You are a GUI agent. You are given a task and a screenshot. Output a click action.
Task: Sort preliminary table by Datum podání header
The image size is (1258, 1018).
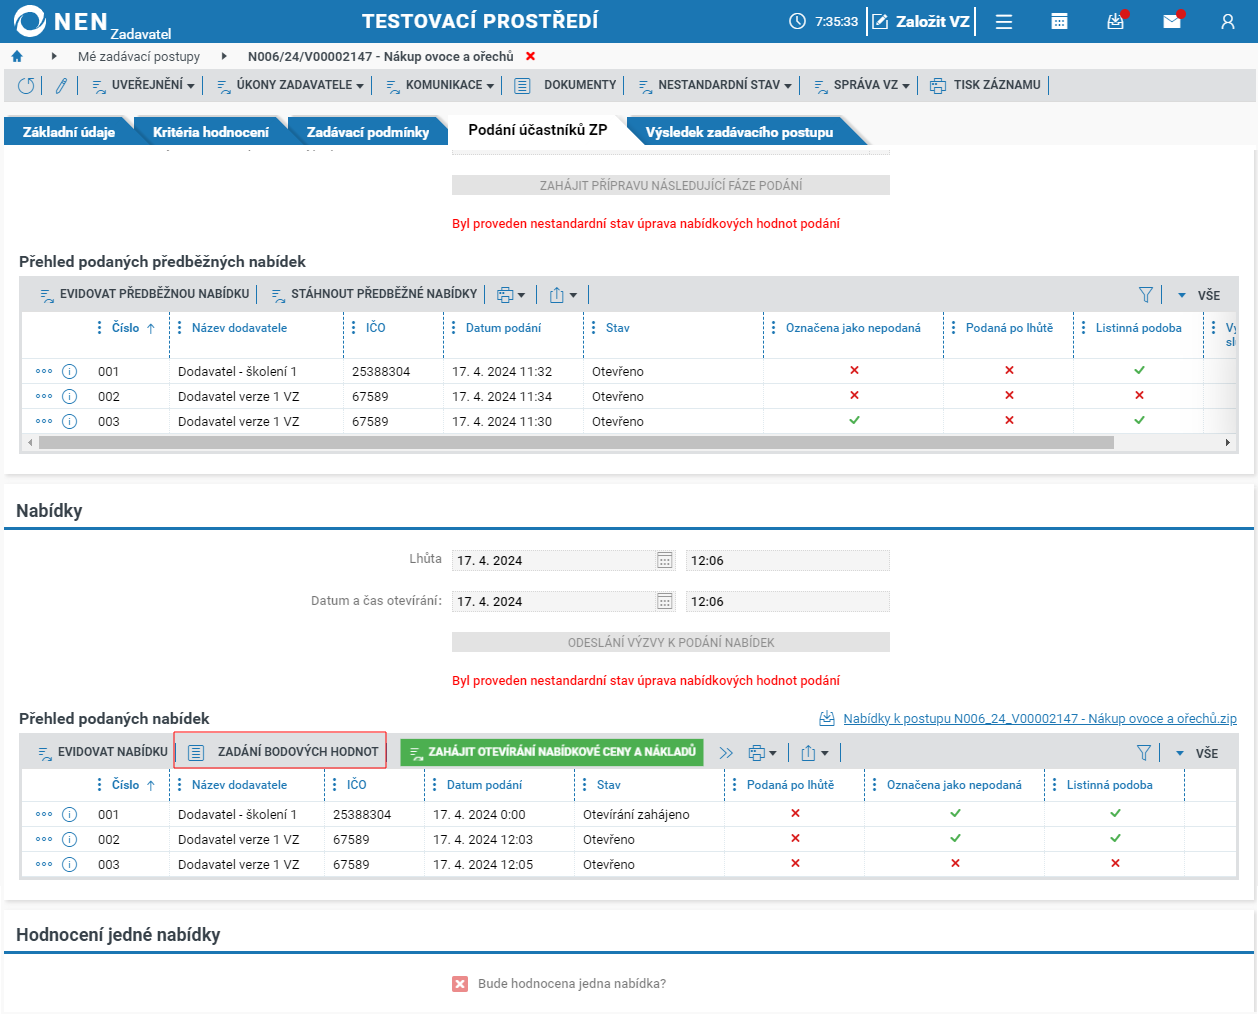coord(503,328)
